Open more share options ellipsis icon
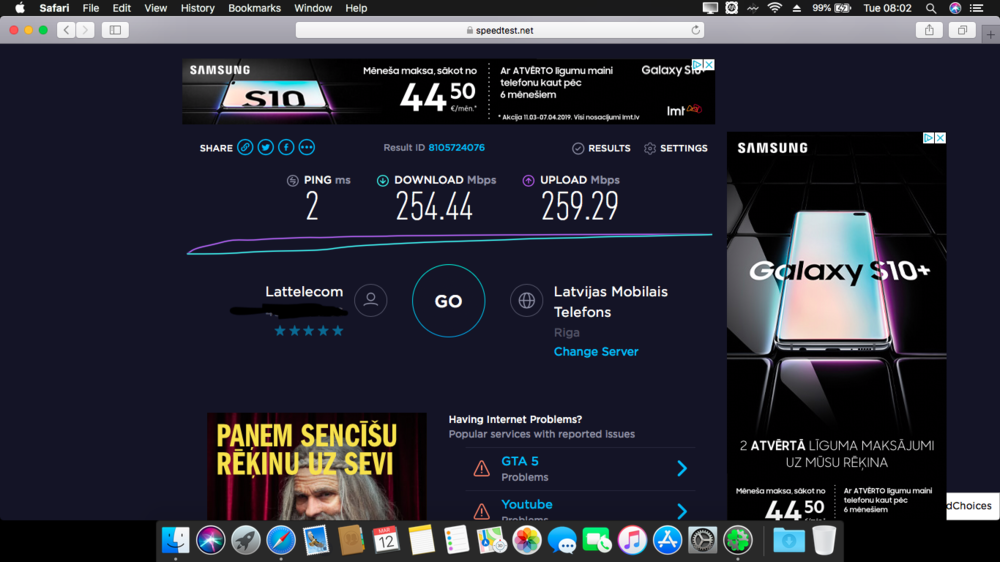 click(x=307, y=147)
